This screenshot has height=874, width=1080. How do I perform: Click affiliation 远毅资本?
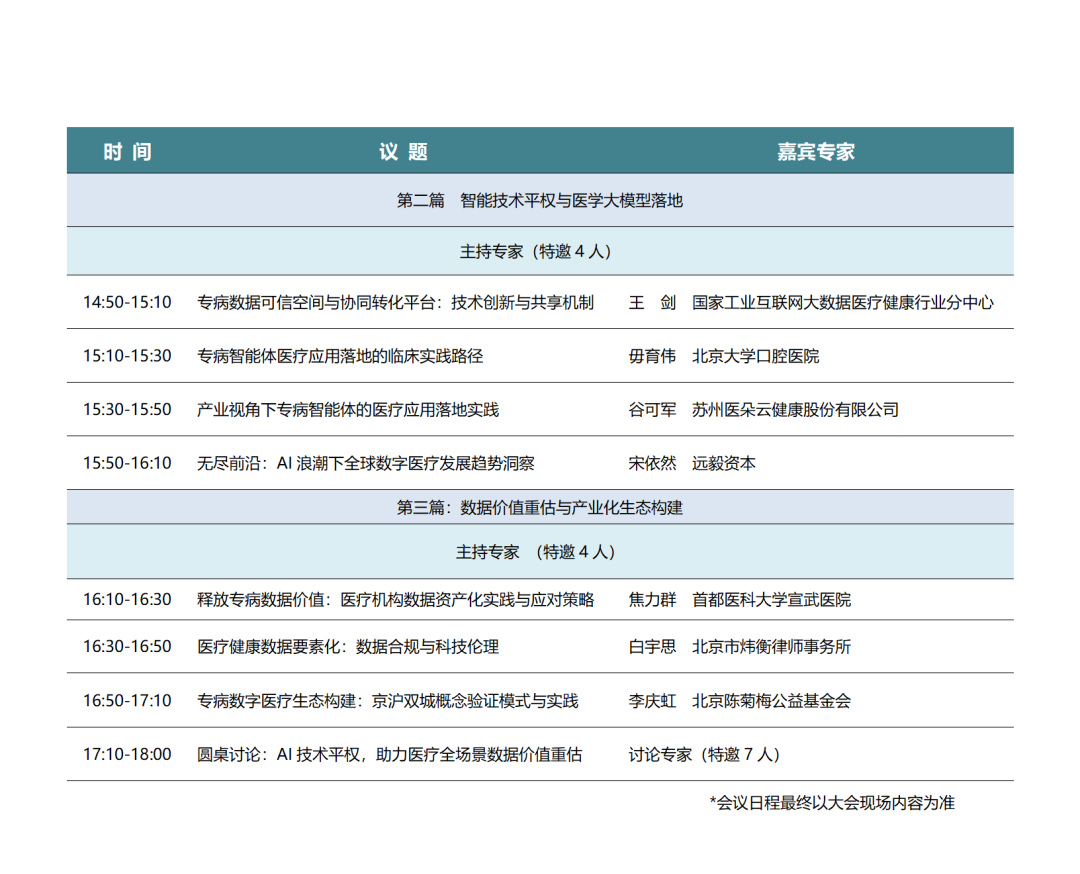click(x=724, y=464)
